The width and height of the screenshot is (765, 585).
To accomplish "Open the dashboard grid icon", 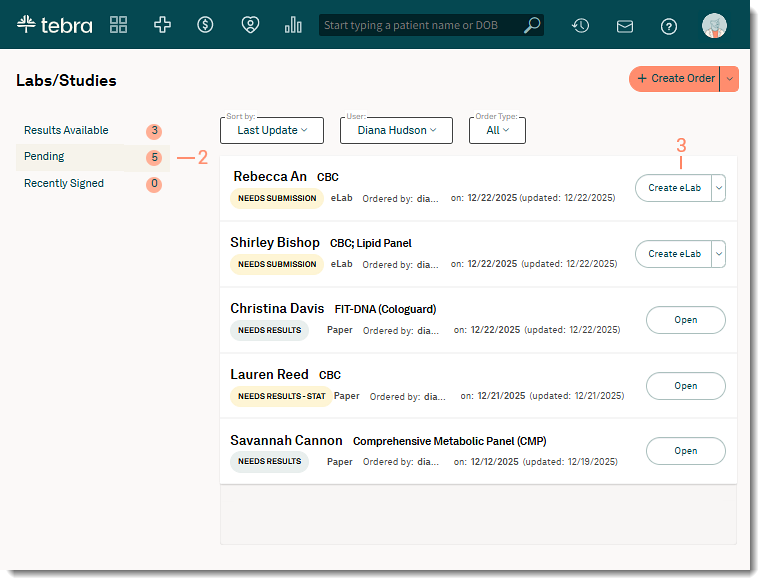I will 119,25.
